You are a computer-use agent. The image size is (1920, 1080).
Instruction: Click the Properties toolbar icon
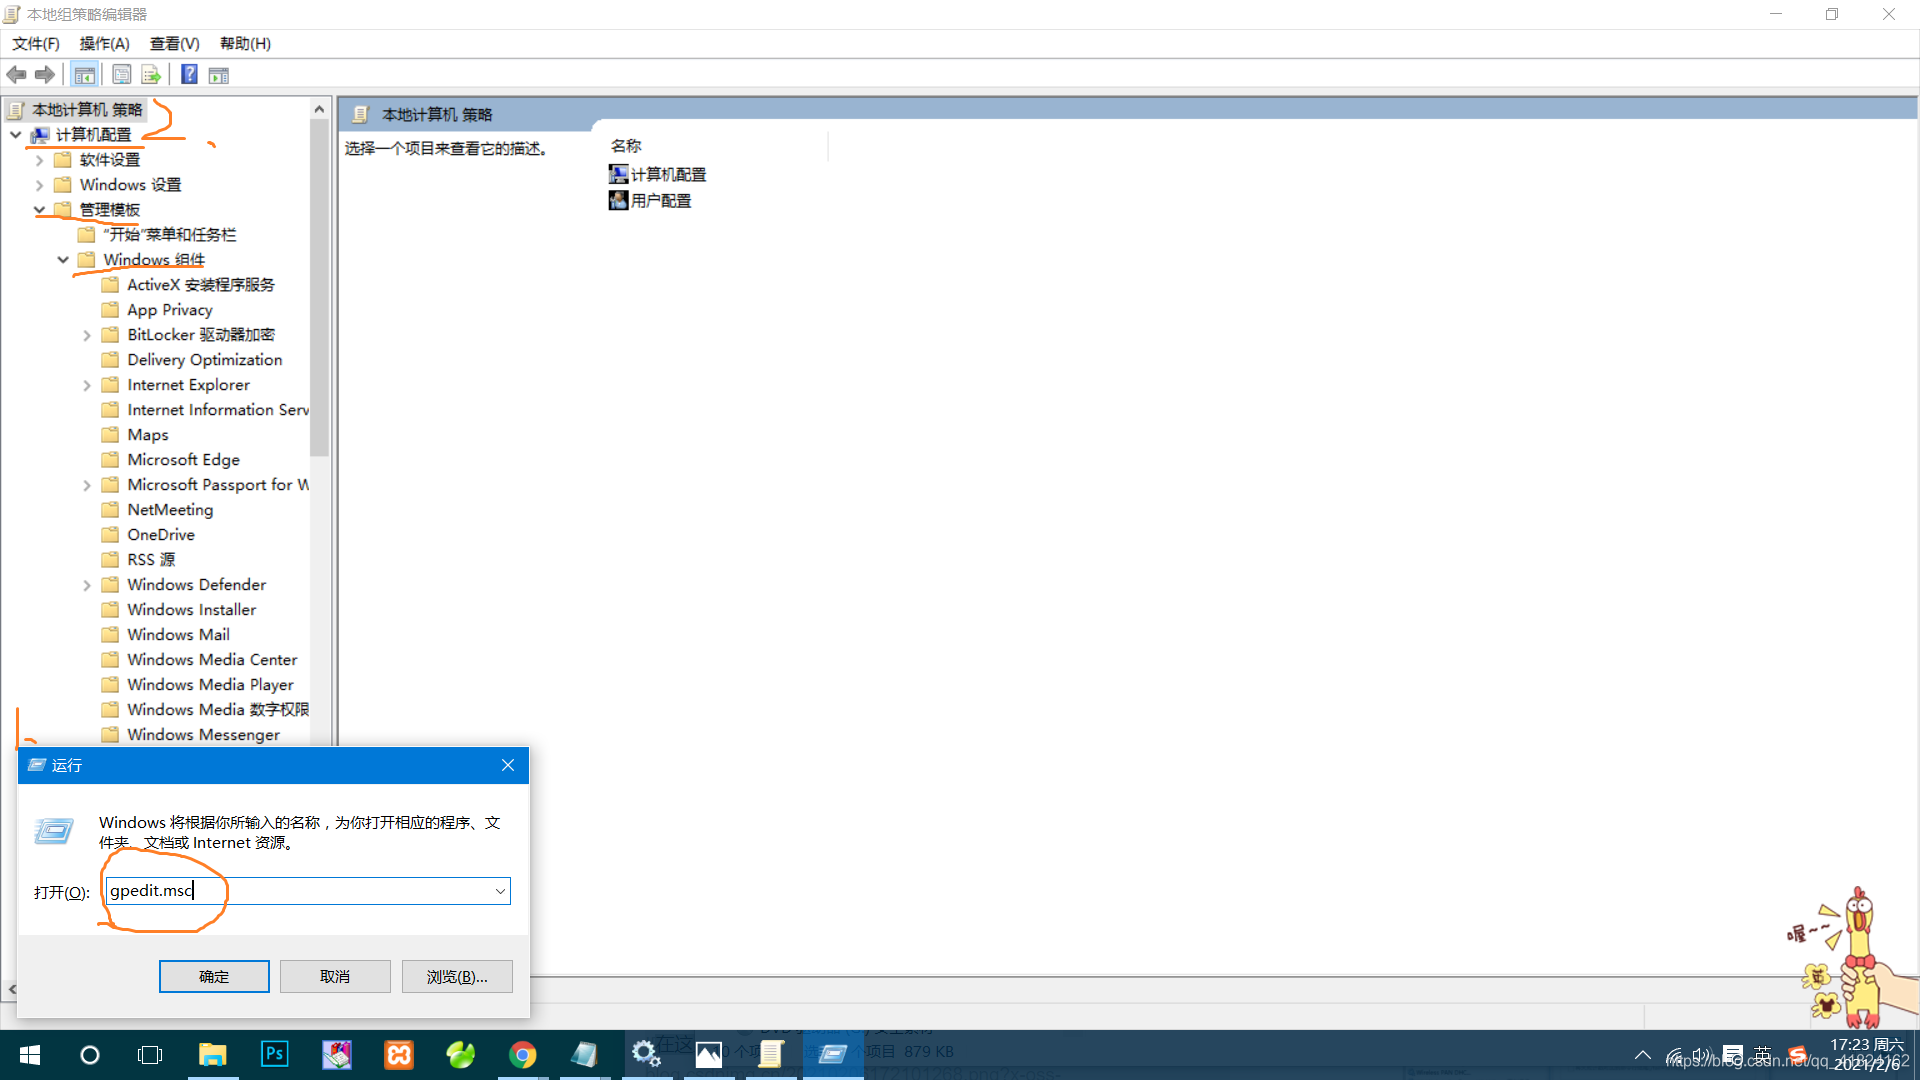122,75
